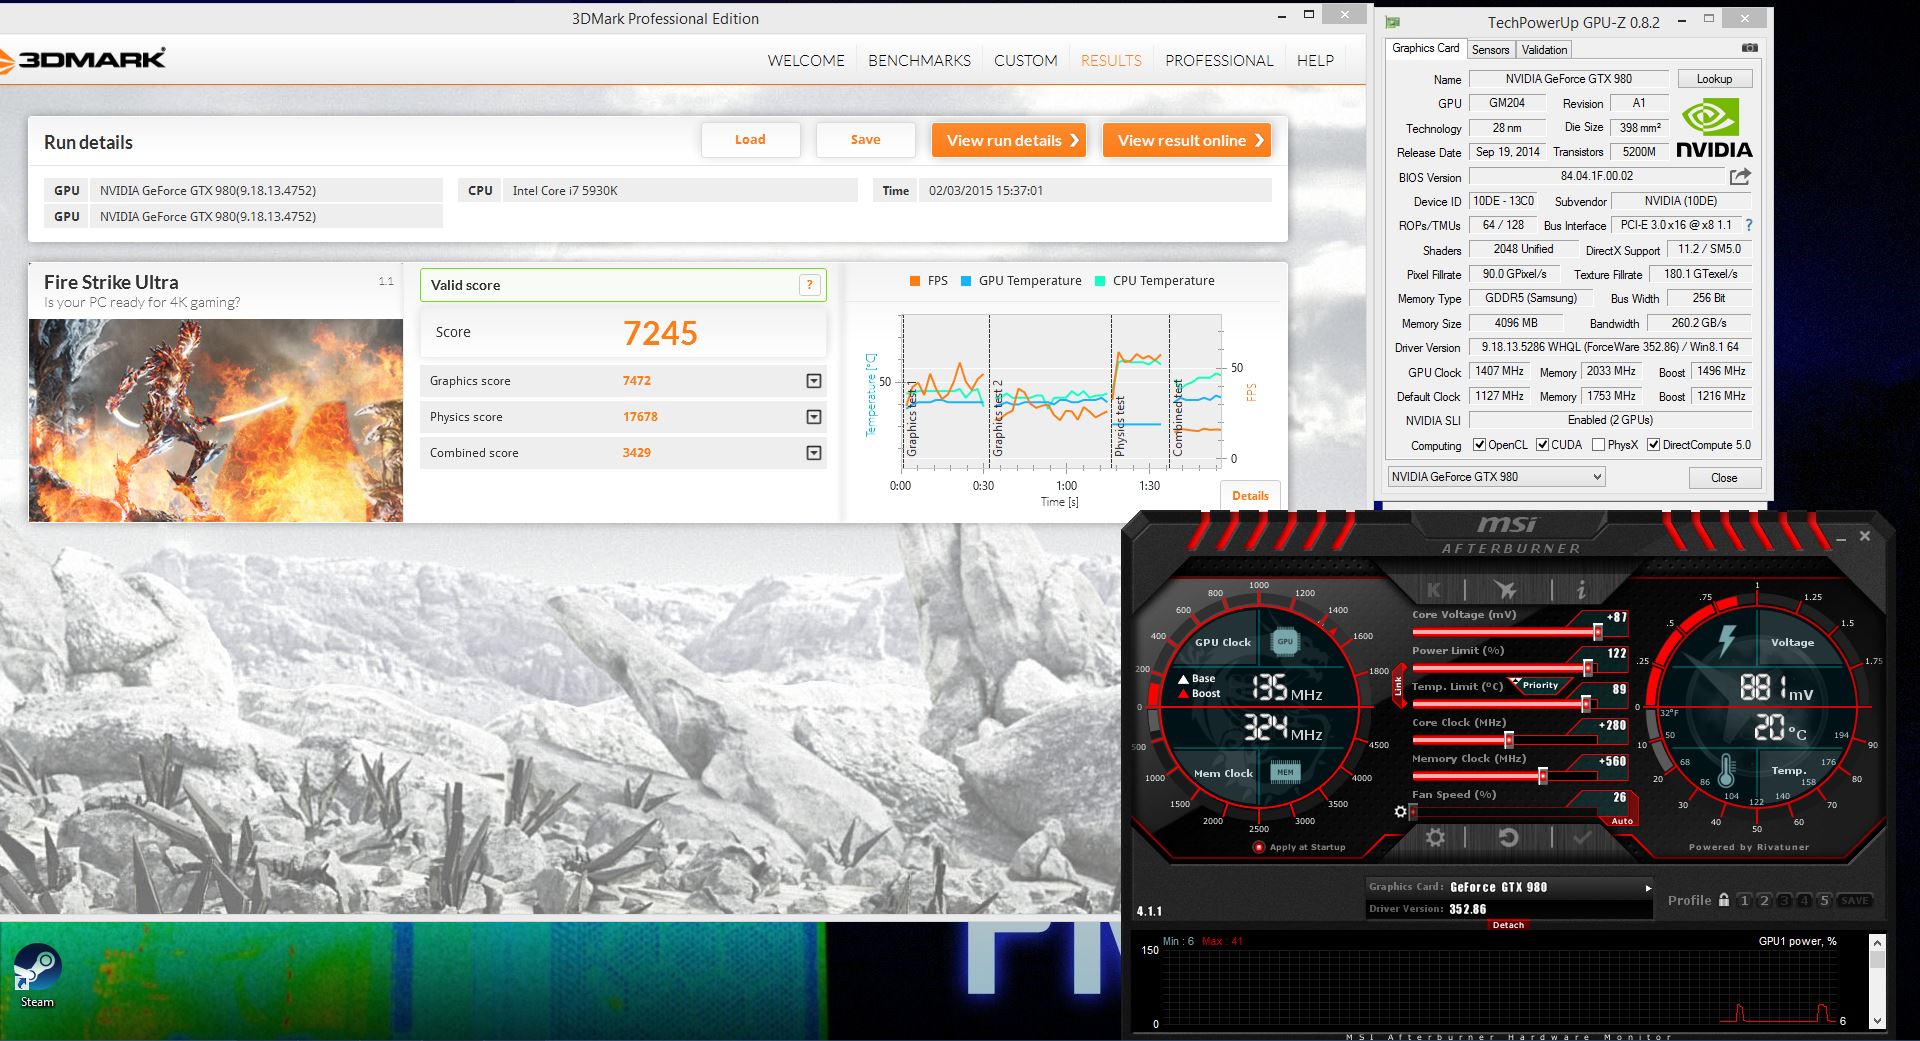The width and height of the screenshot is (1920, 1041).
Task: Open Afterburner settings gear icon
Action: point(1435,838)
